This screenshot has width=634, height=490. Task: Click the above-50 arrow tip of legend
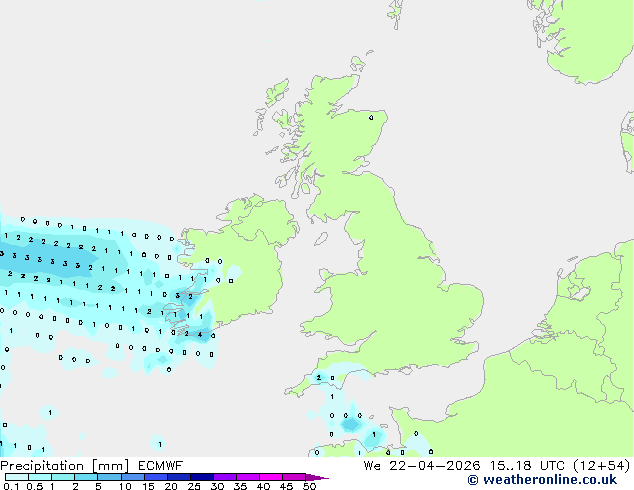tap(317, 477)
